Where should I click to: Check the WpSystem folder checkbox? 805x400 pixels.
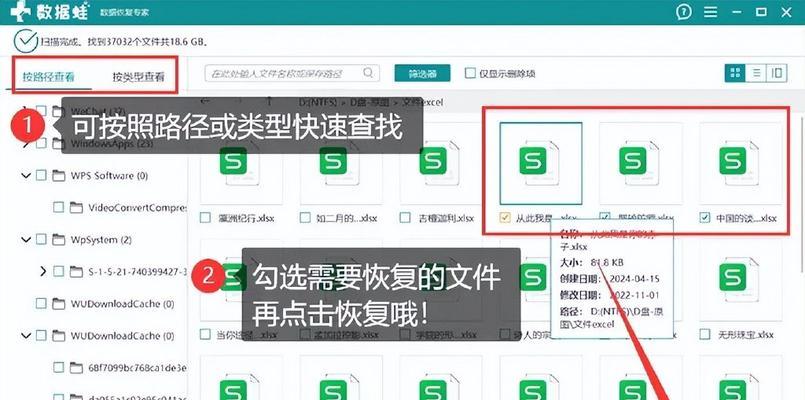pyautogui.click(x=41, y=239)
